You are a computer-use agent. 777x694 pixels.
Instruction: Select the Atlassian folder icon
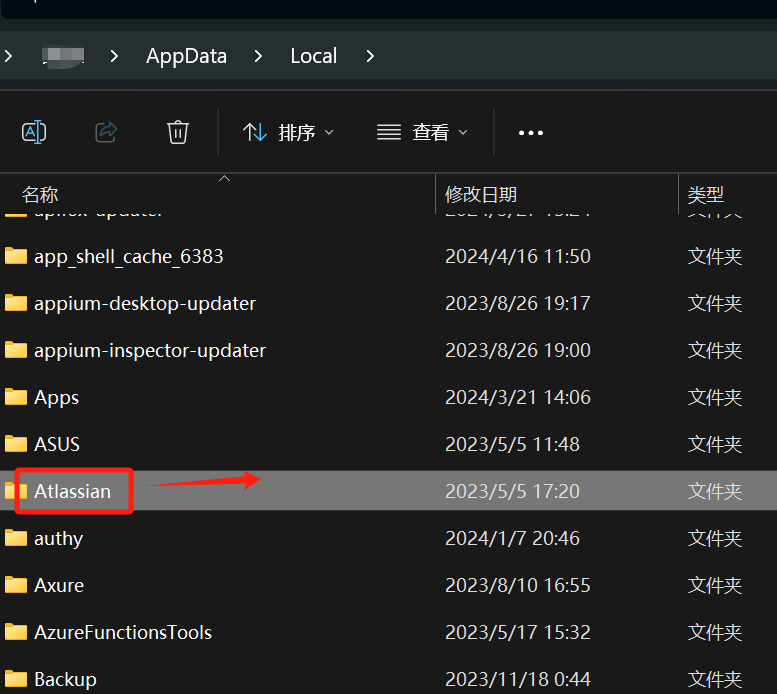tap(16, 491)
